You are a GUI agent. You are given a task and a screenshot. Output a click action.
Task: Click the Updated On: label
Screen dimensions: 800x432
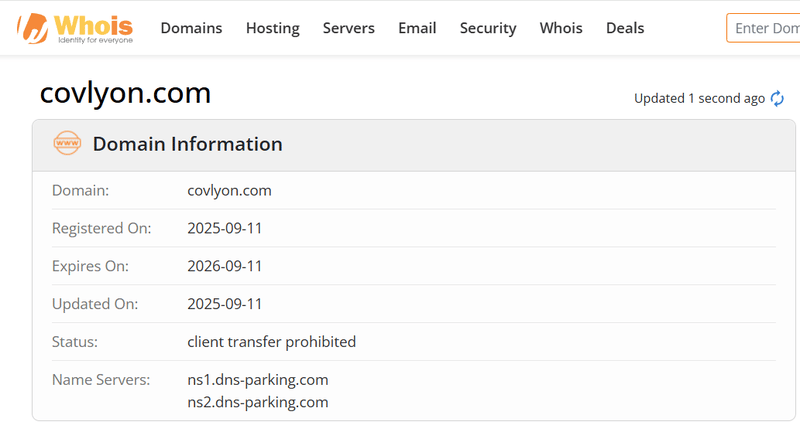[x=95, y=304]
